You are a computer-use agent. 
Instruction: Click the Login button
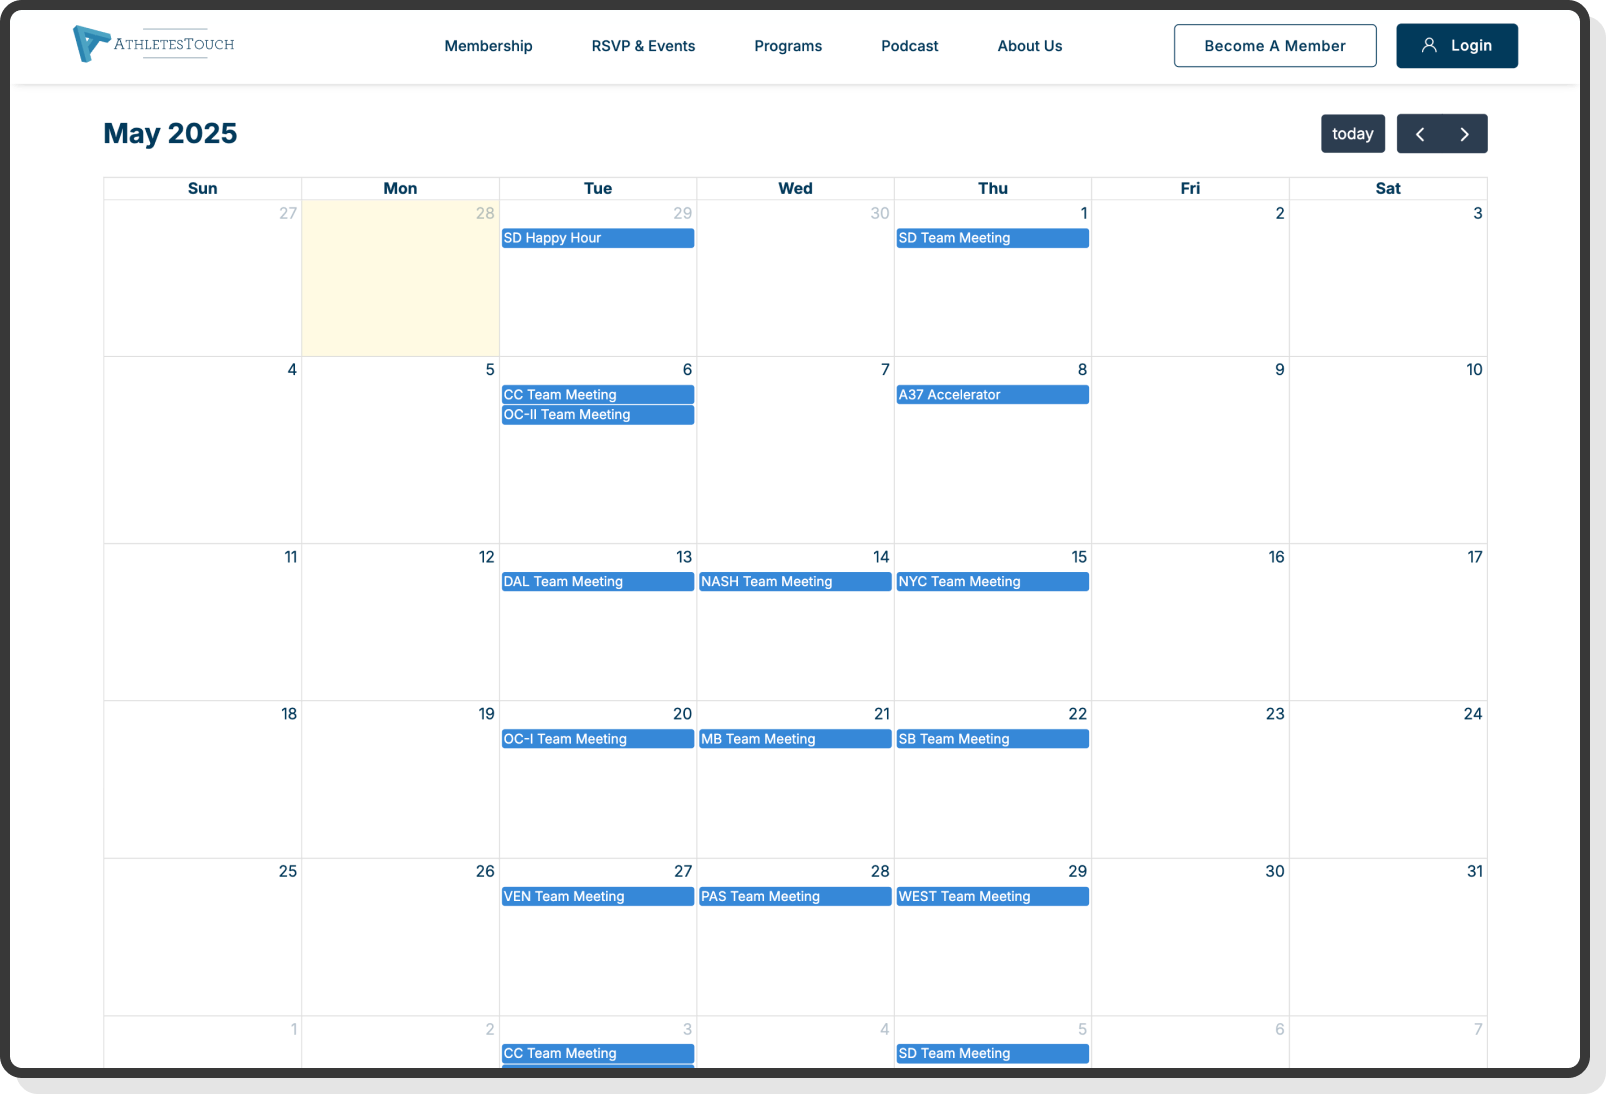(1456, 46)
